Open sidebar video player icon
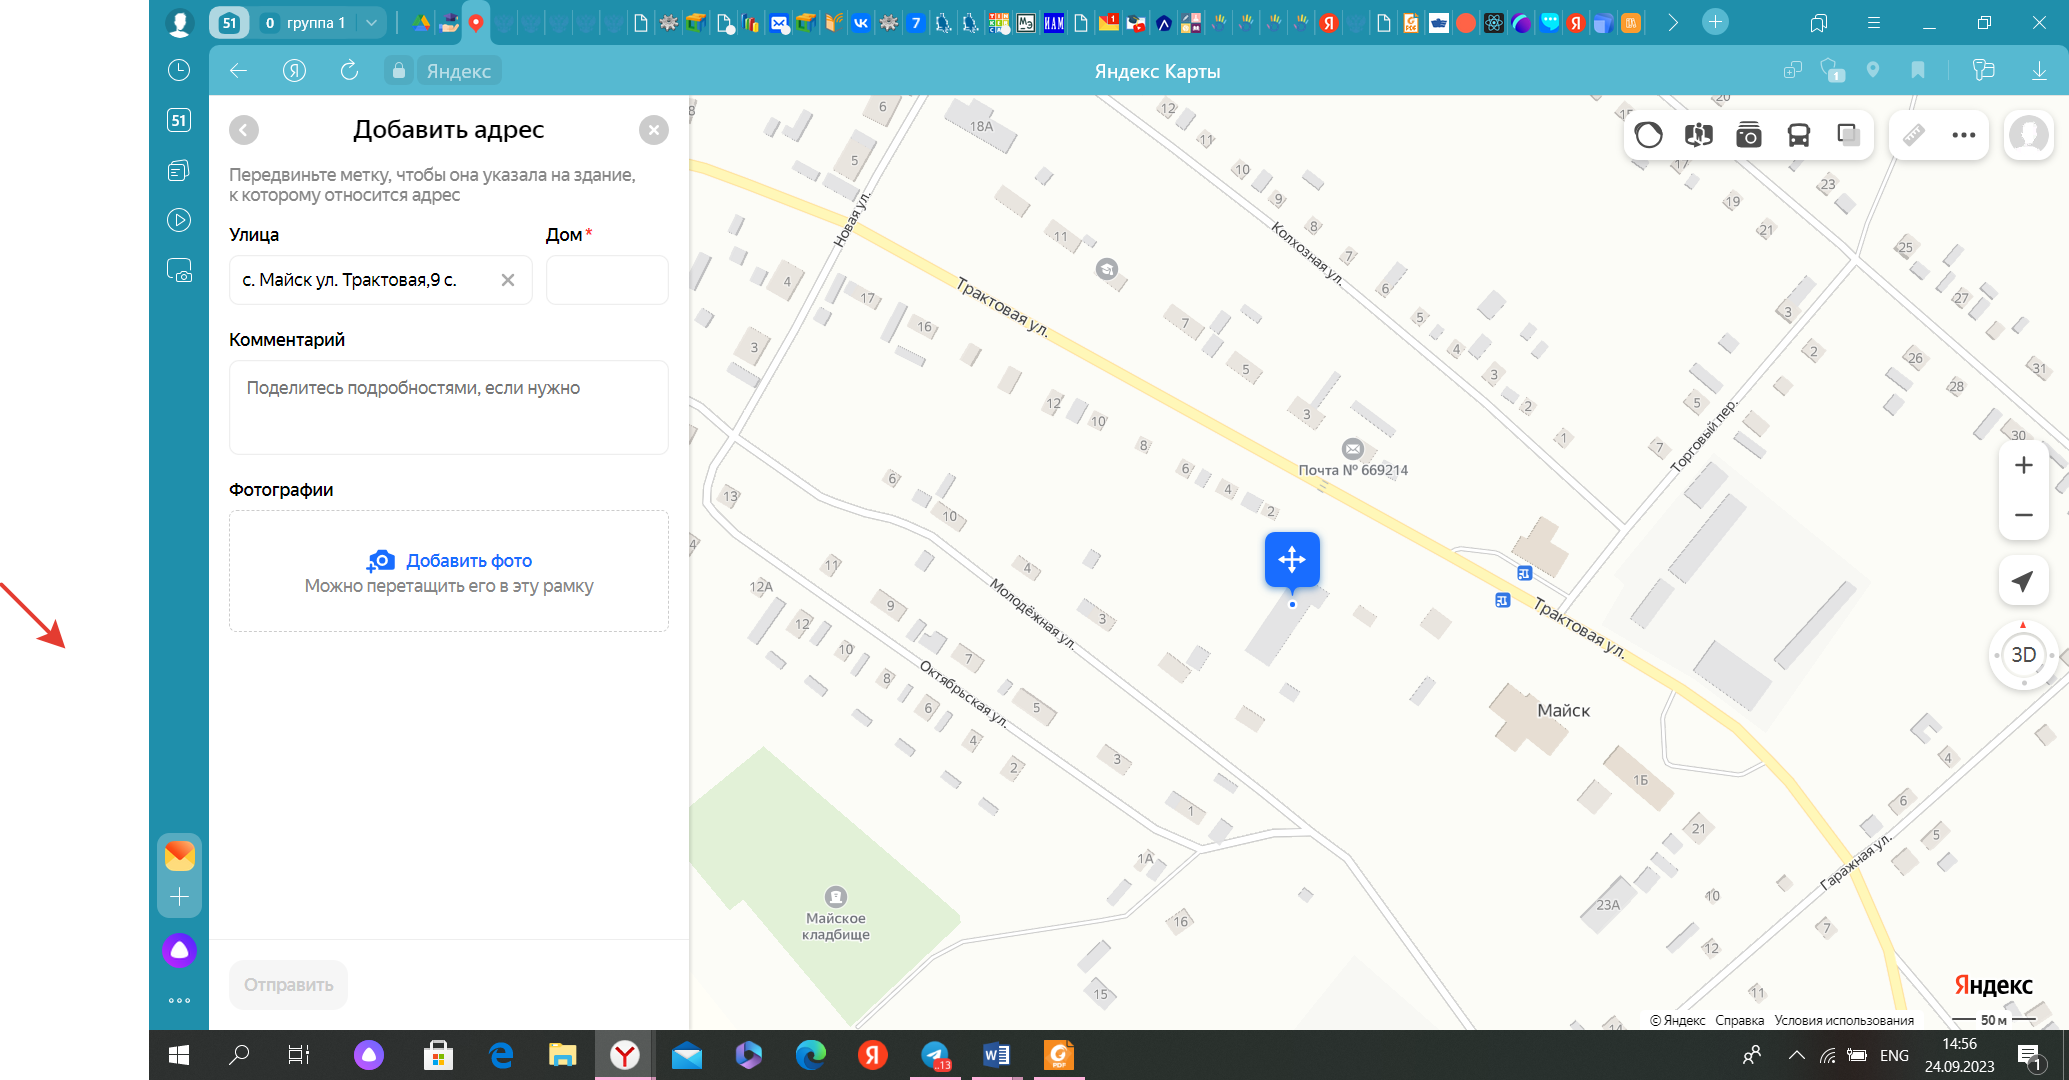Viewport: 2069px width, 1080px height. coord(179,220)
